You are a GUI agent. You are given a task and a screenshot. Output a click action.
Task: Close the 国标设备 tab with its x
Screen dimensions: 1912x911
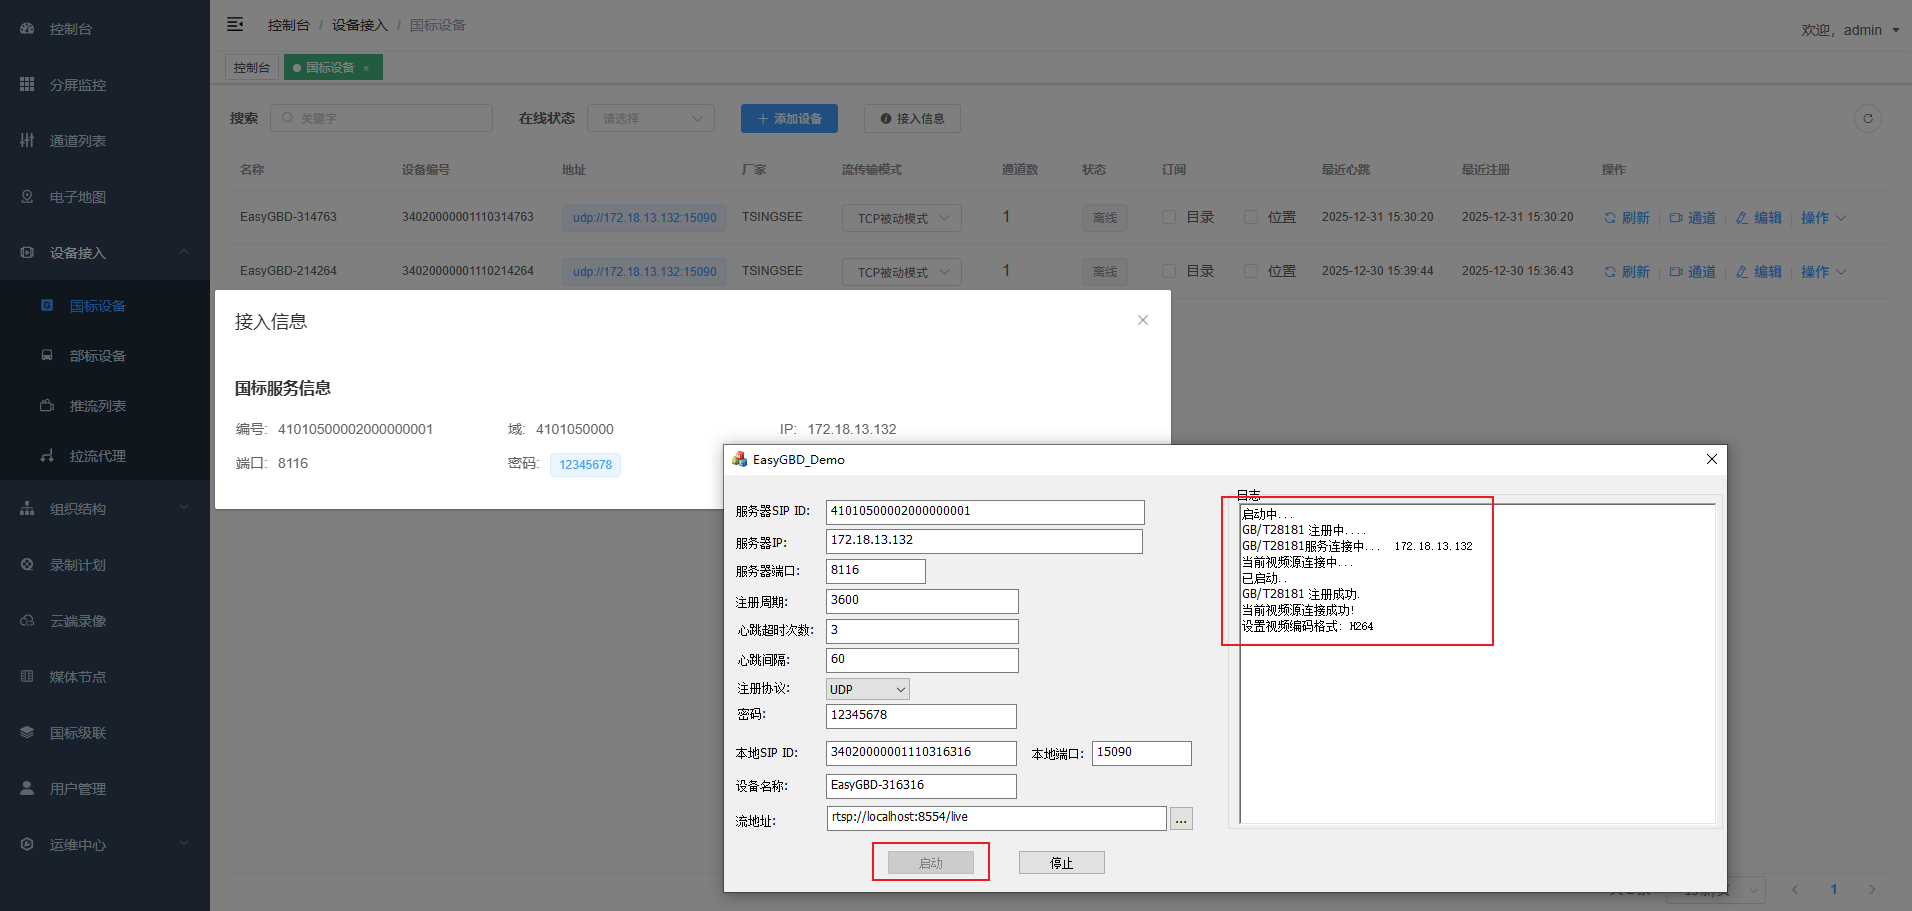click(366, 68)
